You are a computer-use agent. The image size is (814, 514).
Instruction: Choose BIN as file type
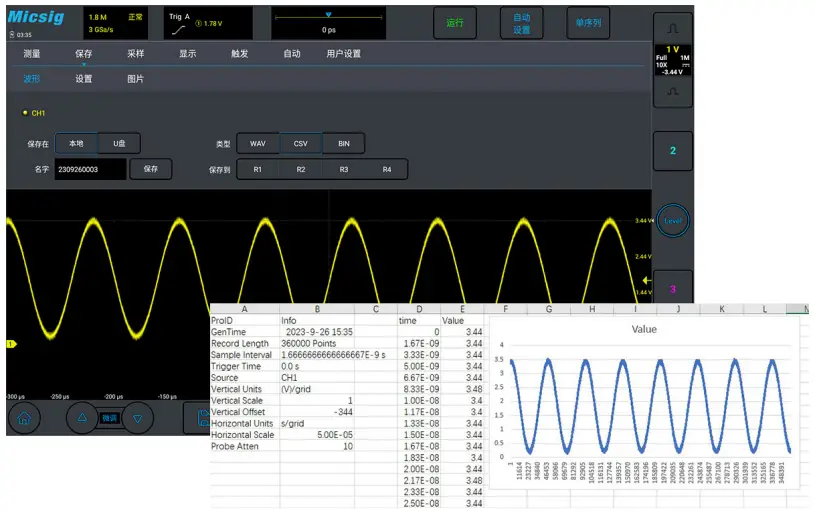pos(343,143)
